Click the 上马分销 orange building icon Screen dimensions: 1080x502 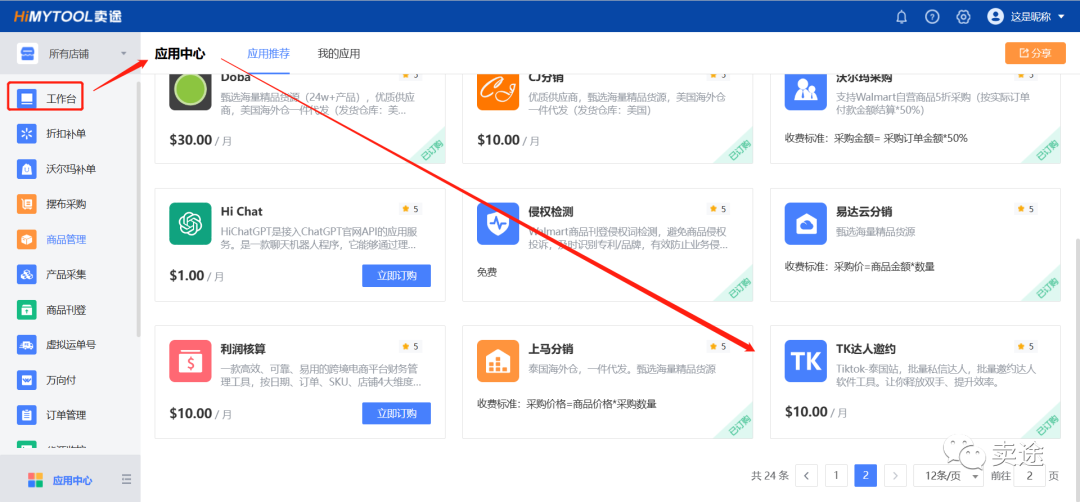(x=497, y=361)
